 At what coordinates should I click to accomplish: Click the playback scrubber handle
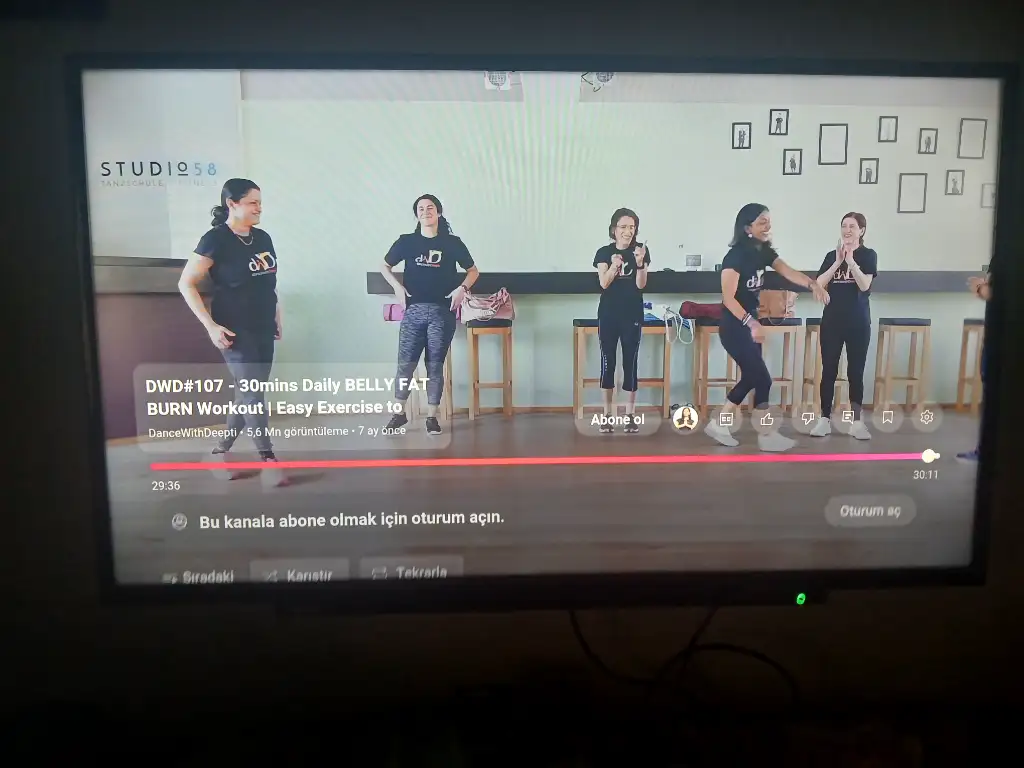tap(929, 456)
